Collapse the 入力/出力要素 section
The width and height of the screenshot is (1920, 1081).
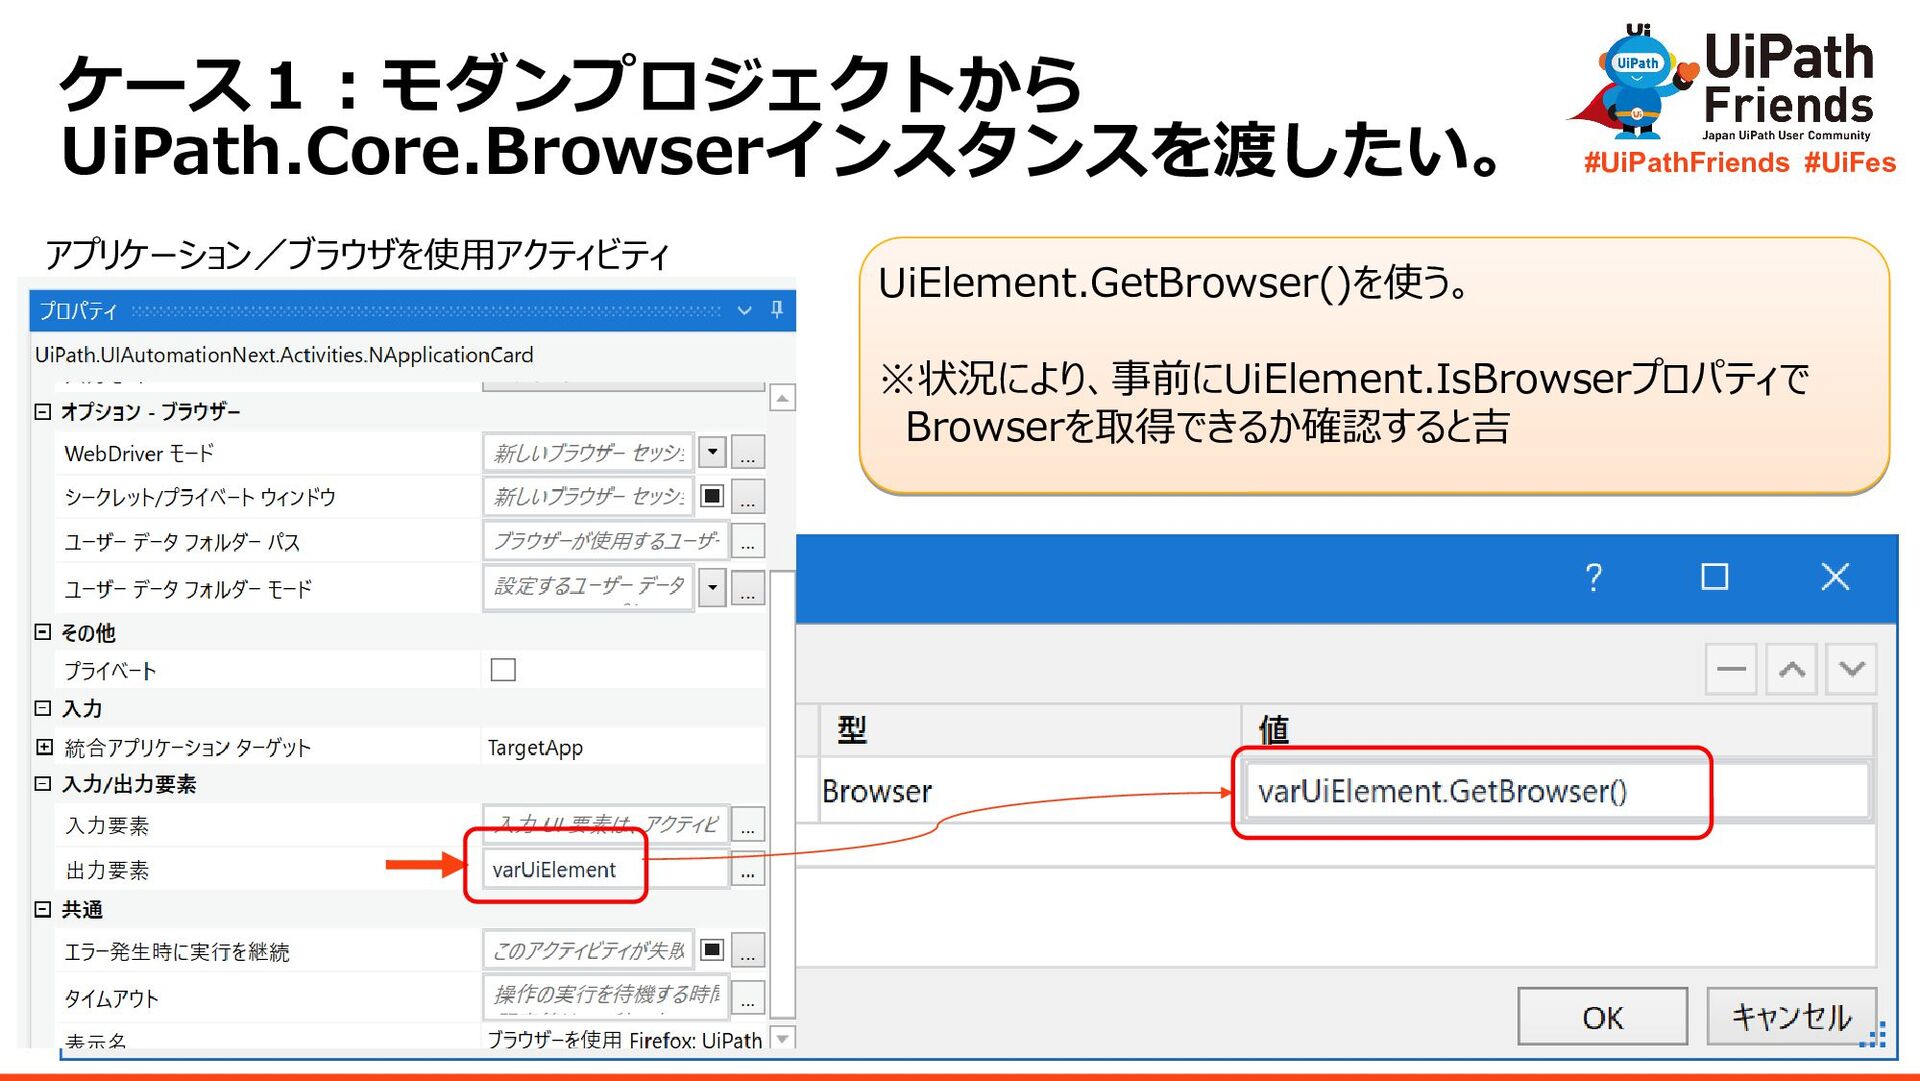tap(43, 784)
